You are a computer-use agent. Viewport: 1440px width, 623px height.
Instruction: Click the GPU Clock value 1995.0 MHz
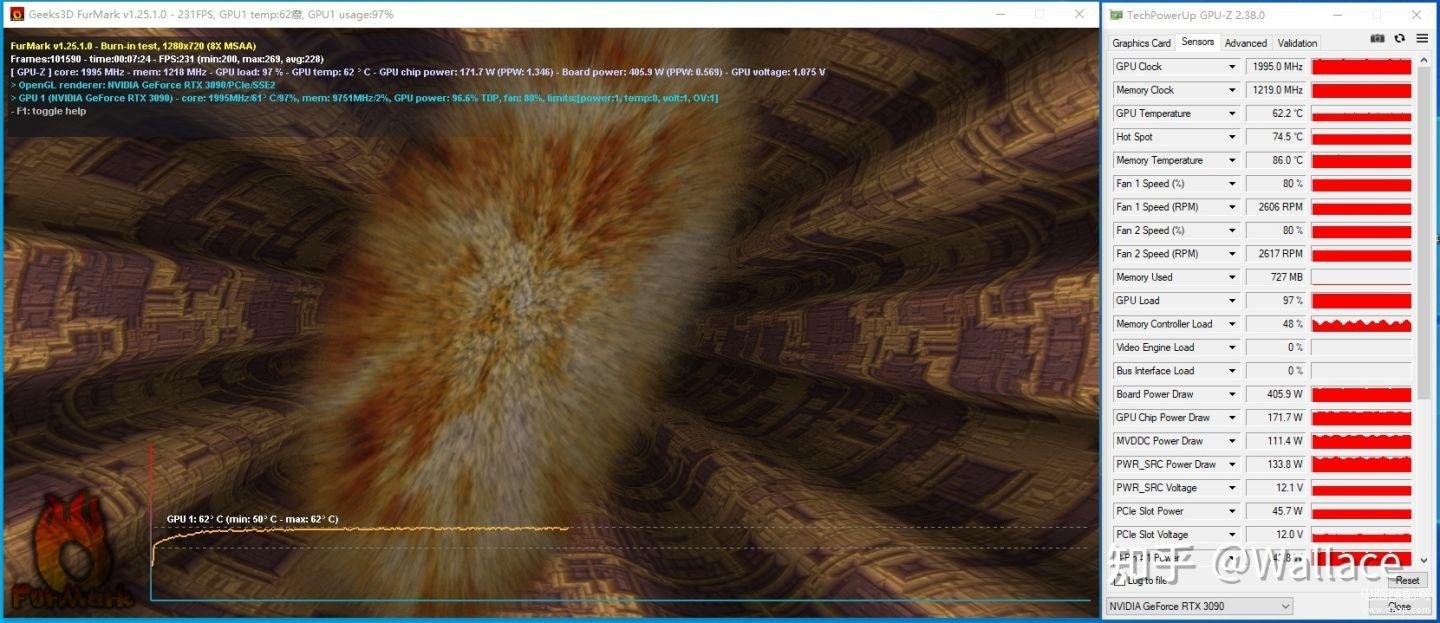click(x=1275, y=66)
